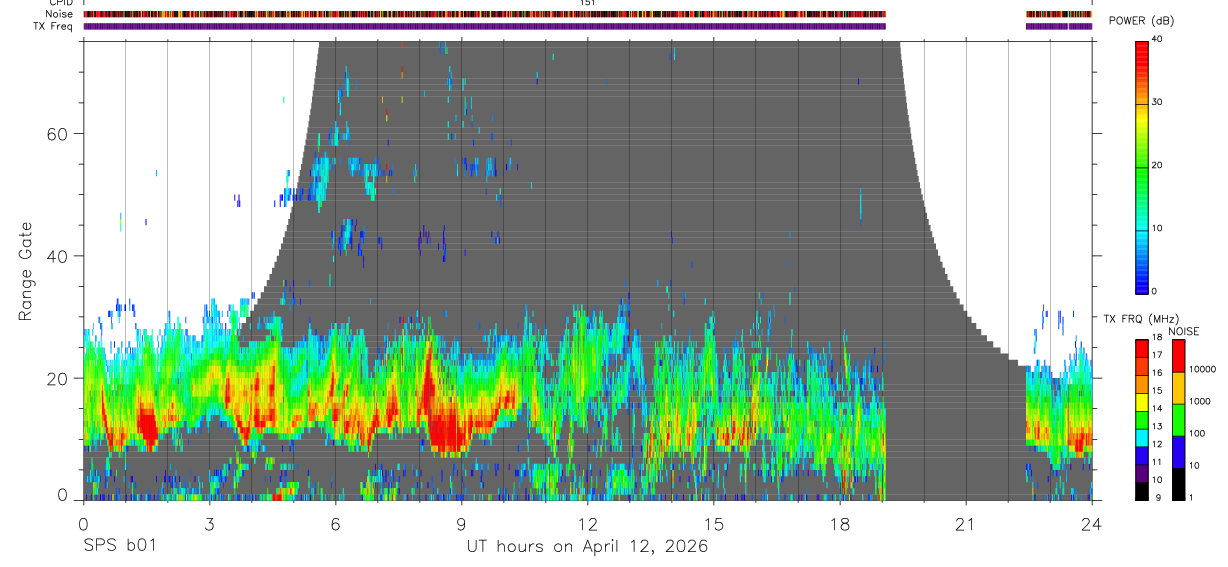Click the TX Freq purple strip

587,26
